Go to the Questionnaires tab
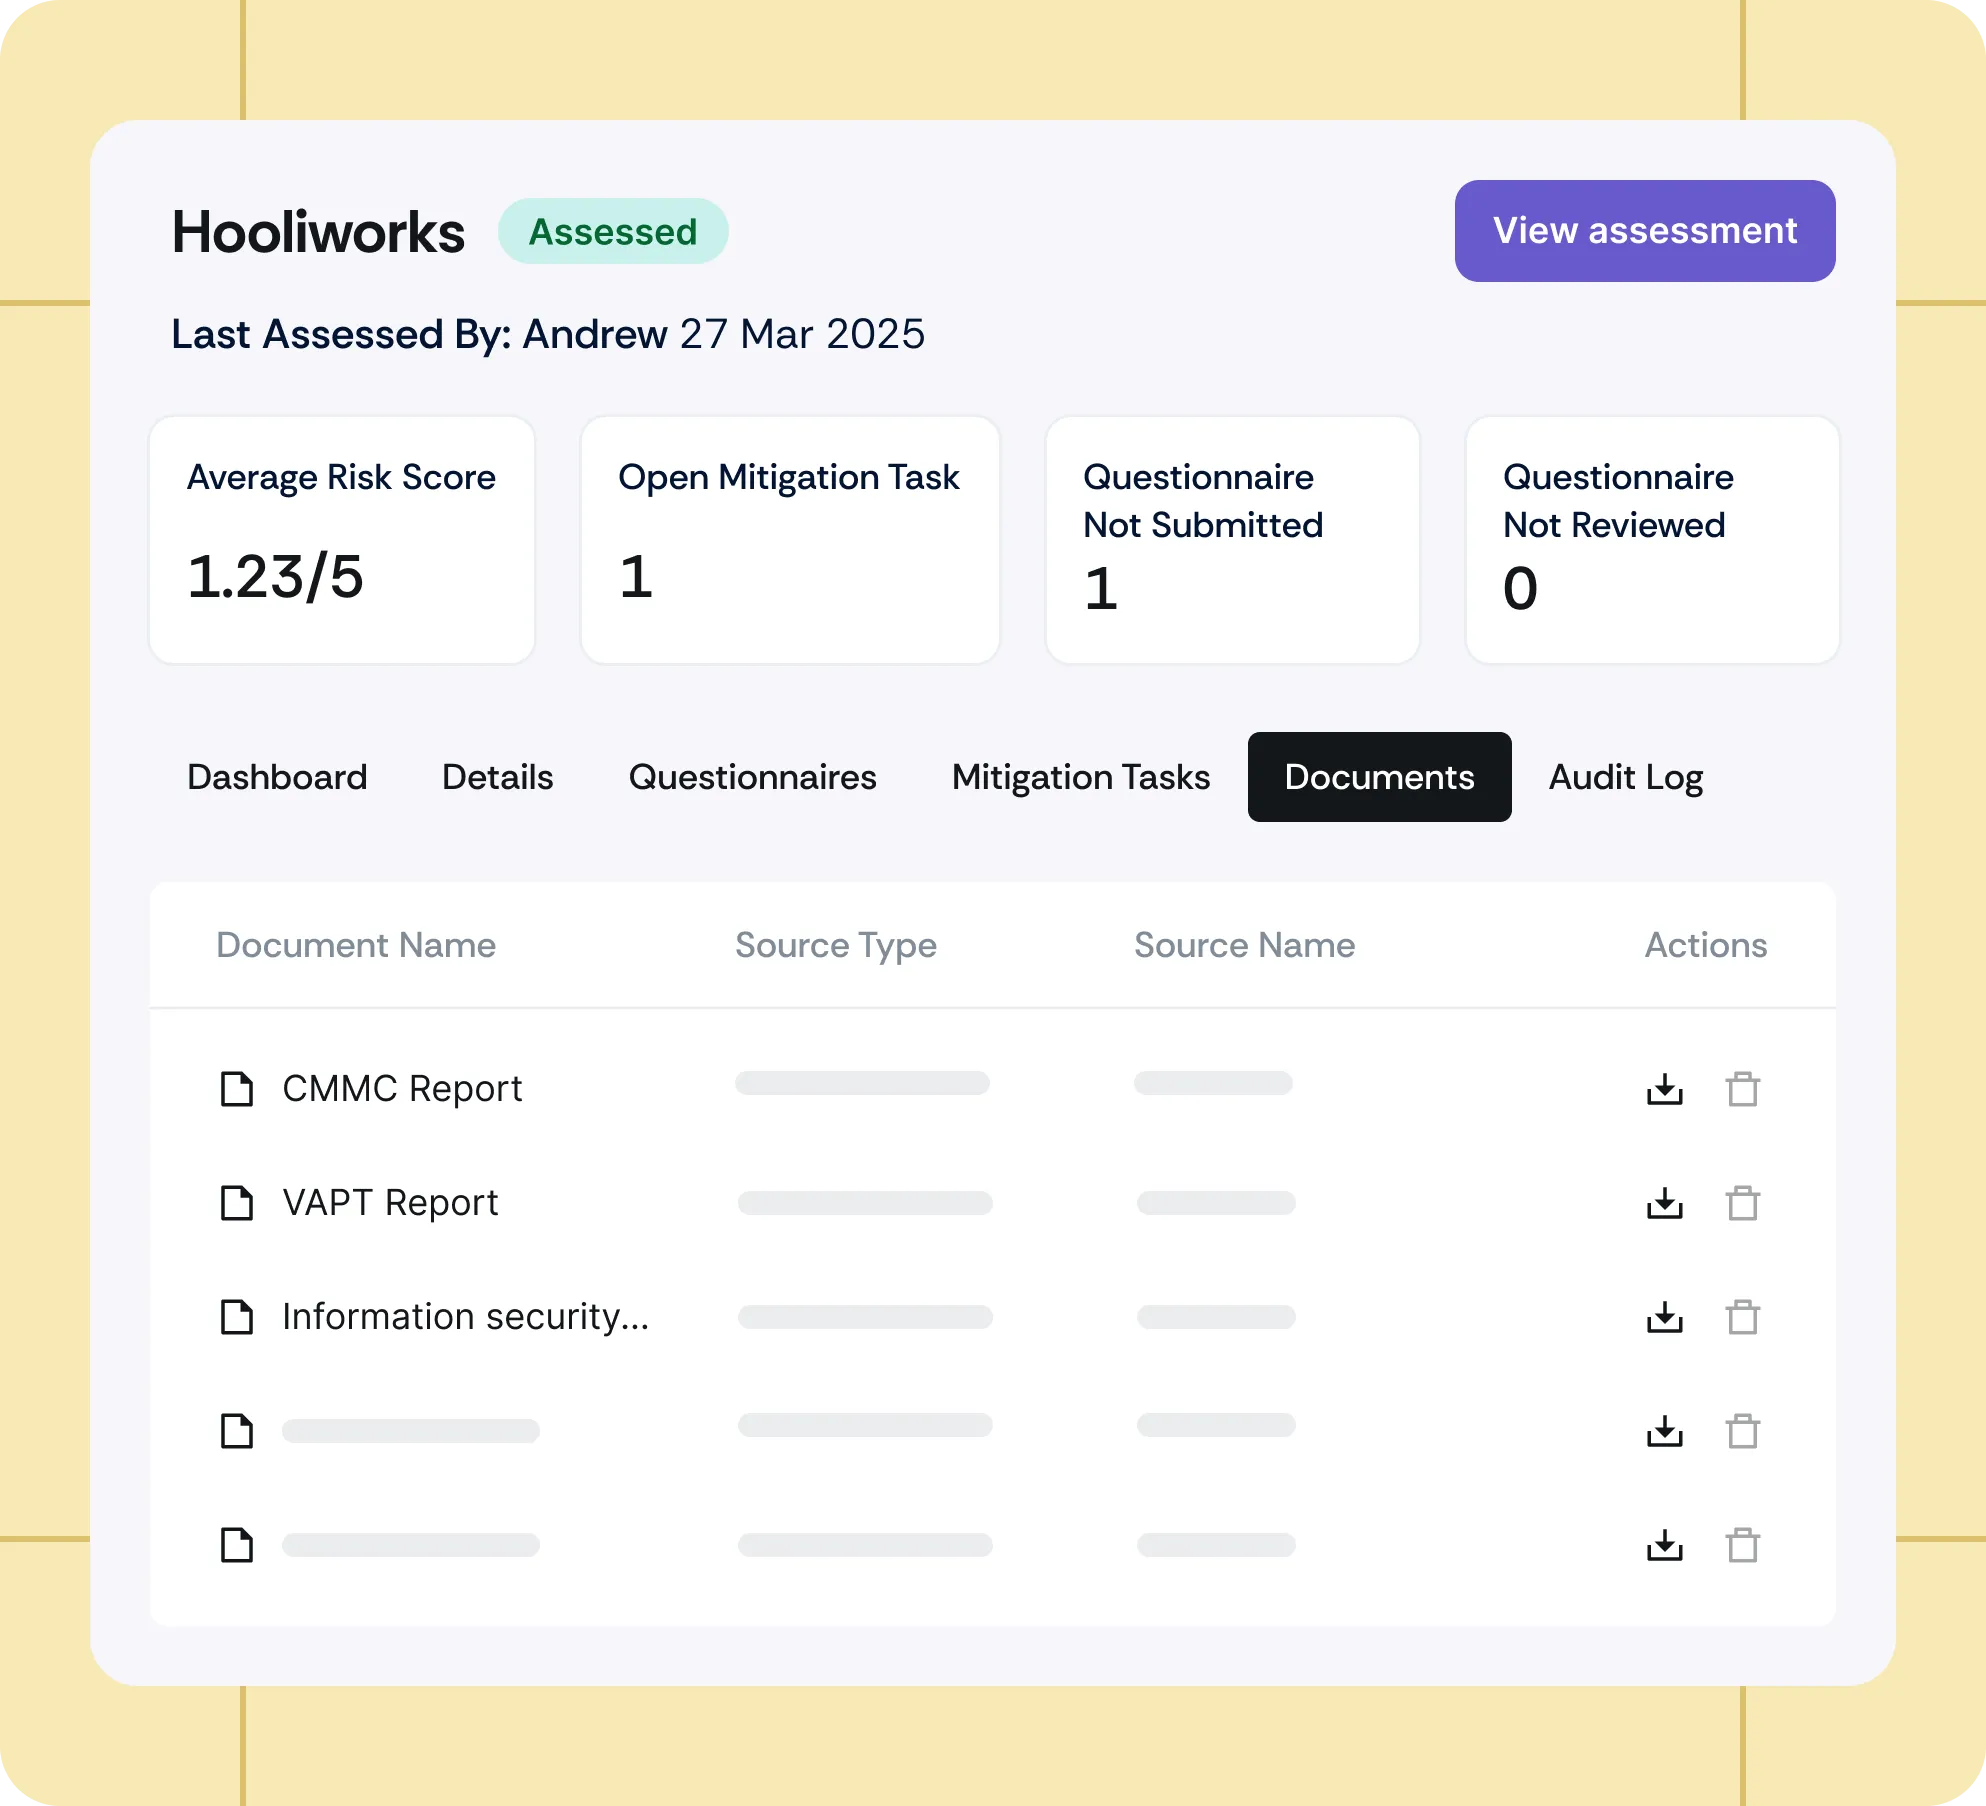This screenshot has height=1806, width=1986. (x=752, y=777)
